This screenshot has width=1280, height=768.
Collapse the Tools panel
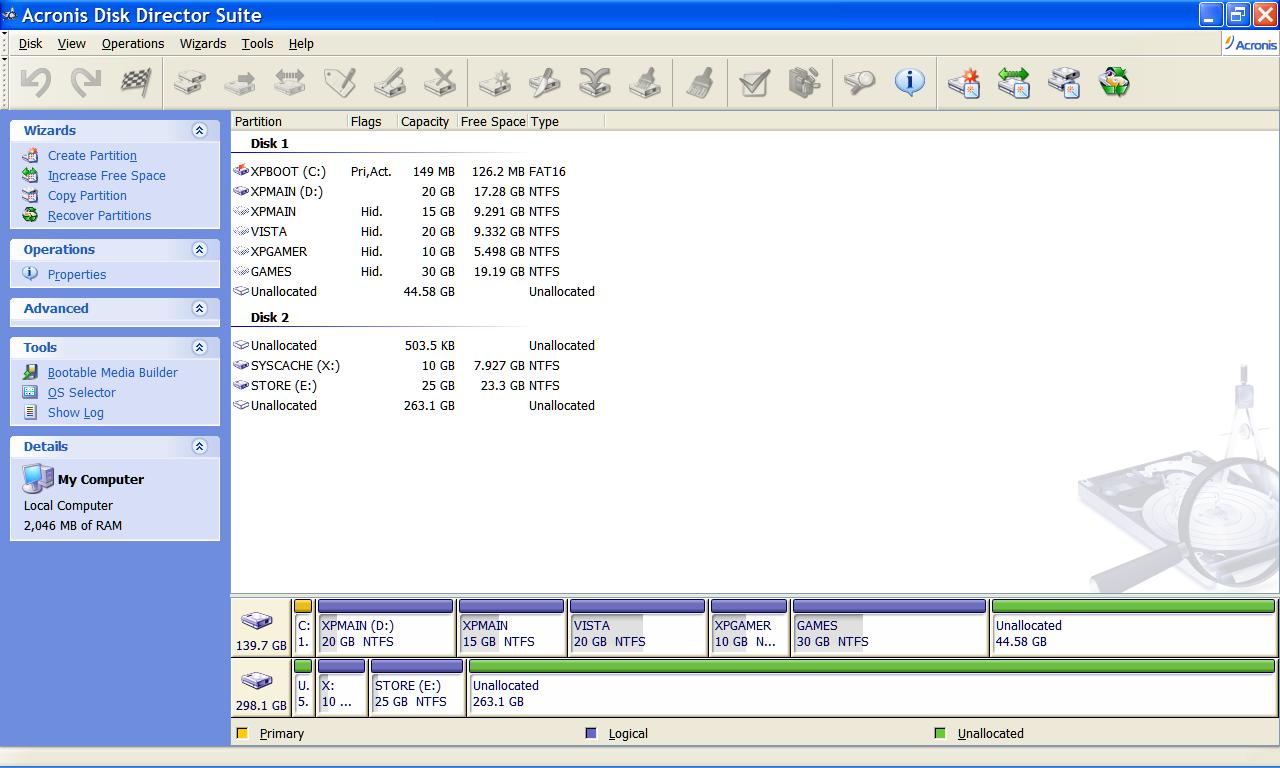click(x=199, y=347)
